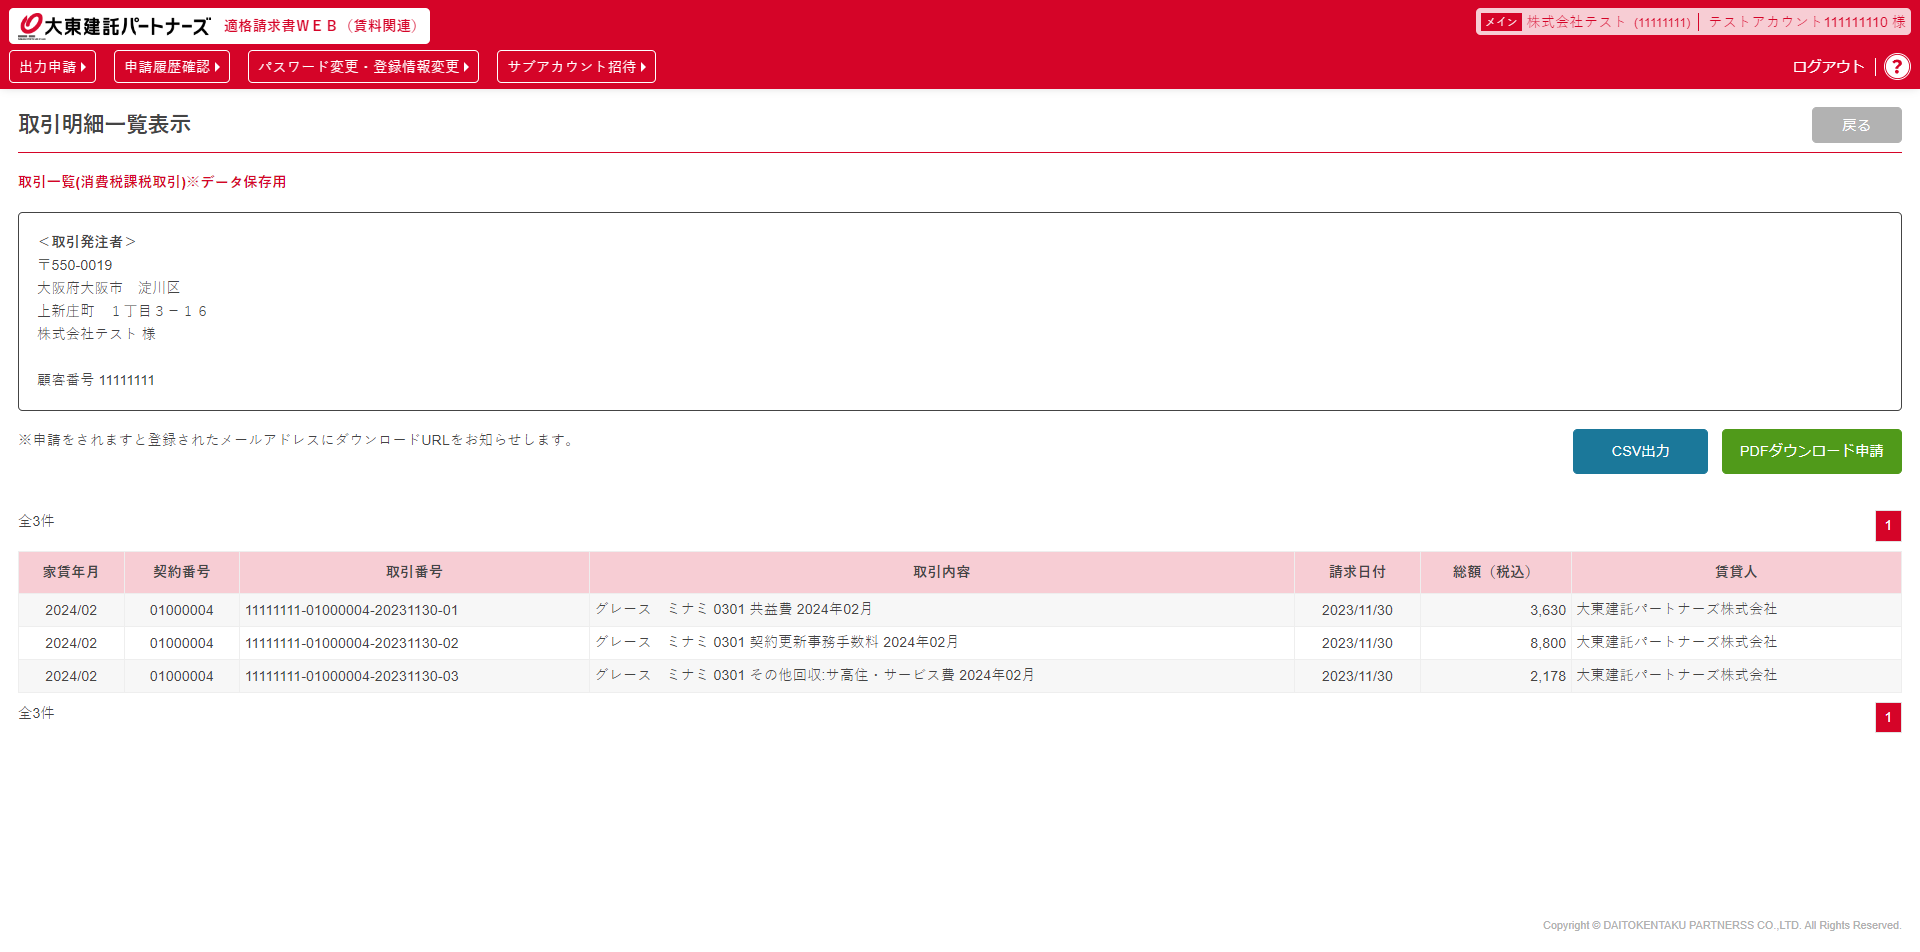Click the 全3件 count above the table
This screenshot has height=952, width=1920.
(x=36, y=521)
